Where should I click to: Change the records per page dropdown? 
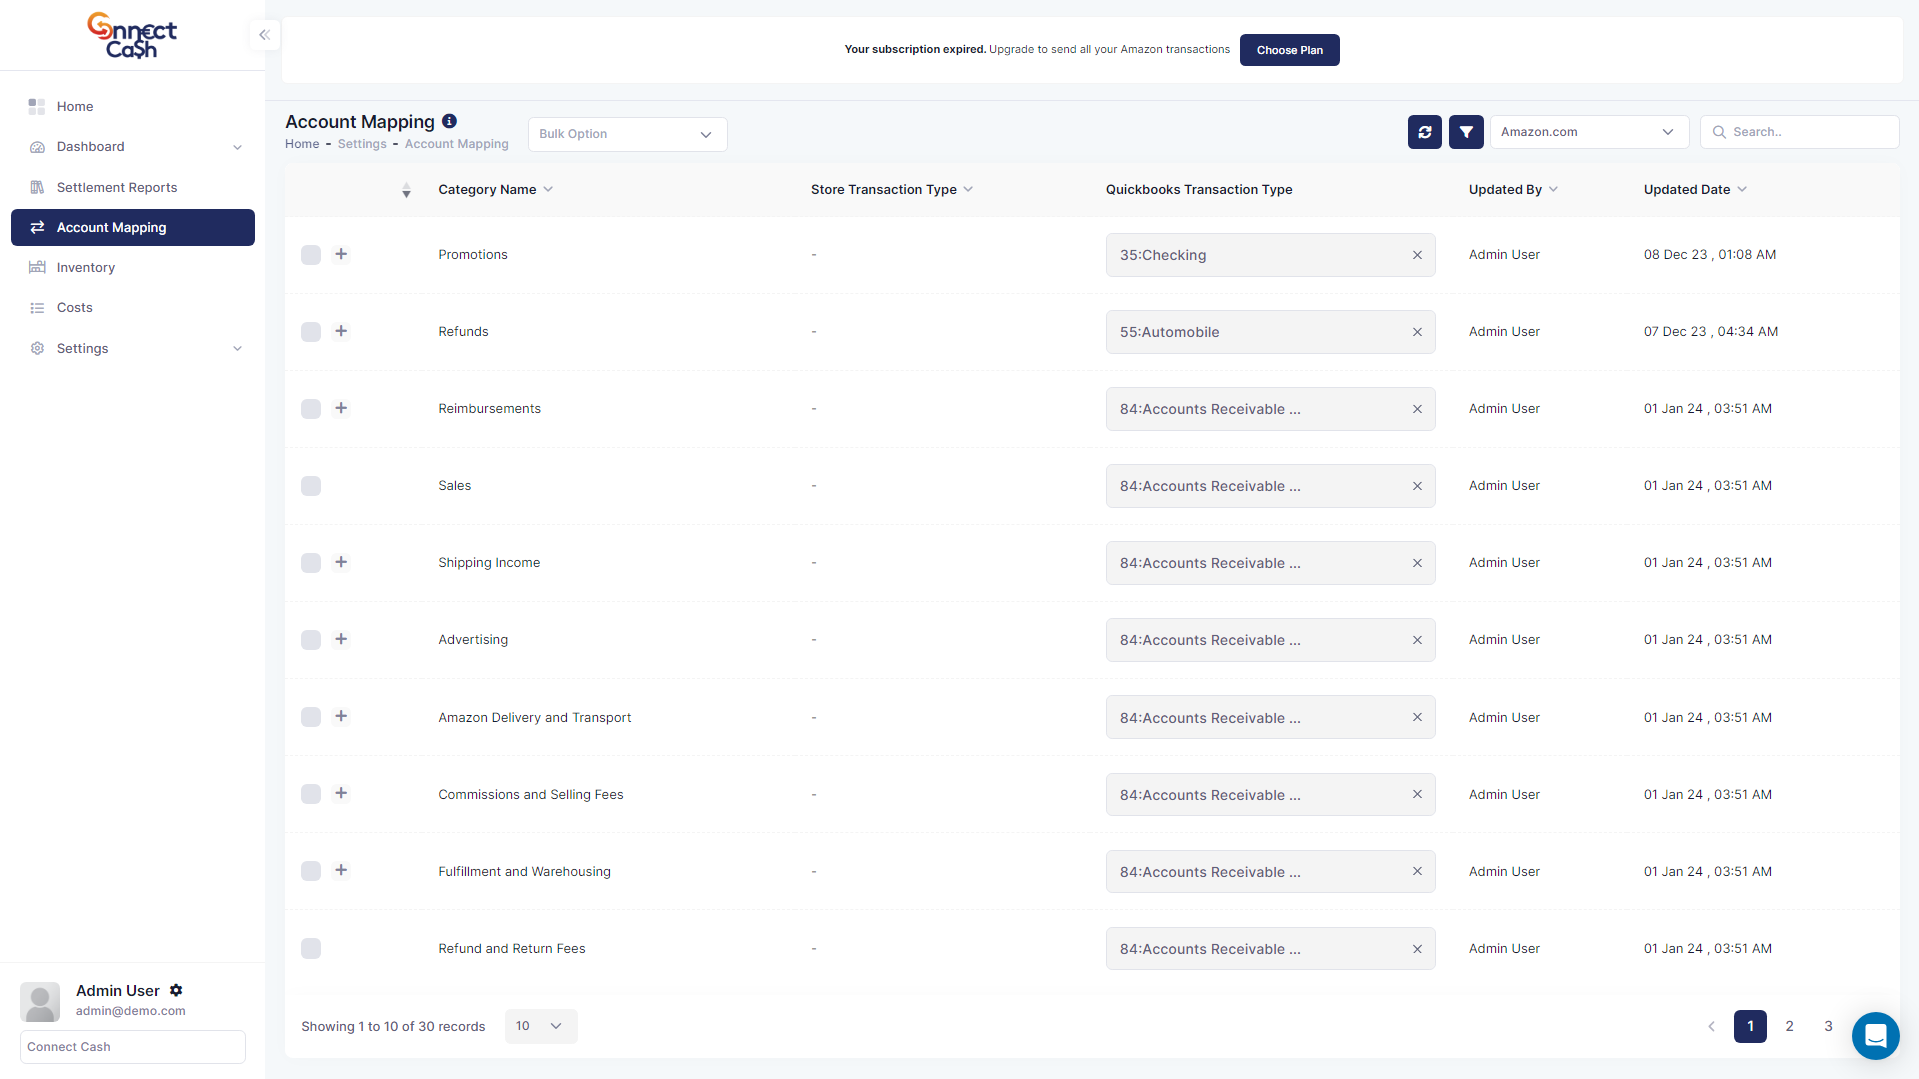[x=540, y=1026]
